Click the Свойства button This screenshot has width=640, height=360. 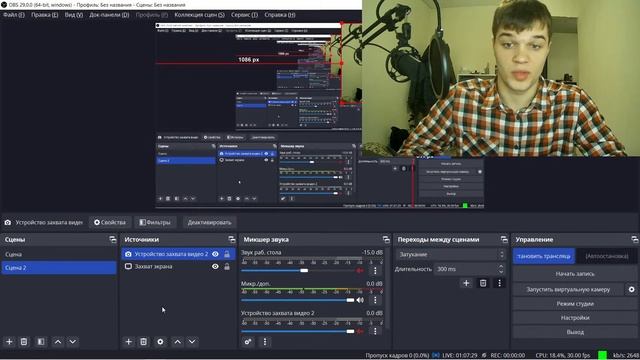[110, 222]
